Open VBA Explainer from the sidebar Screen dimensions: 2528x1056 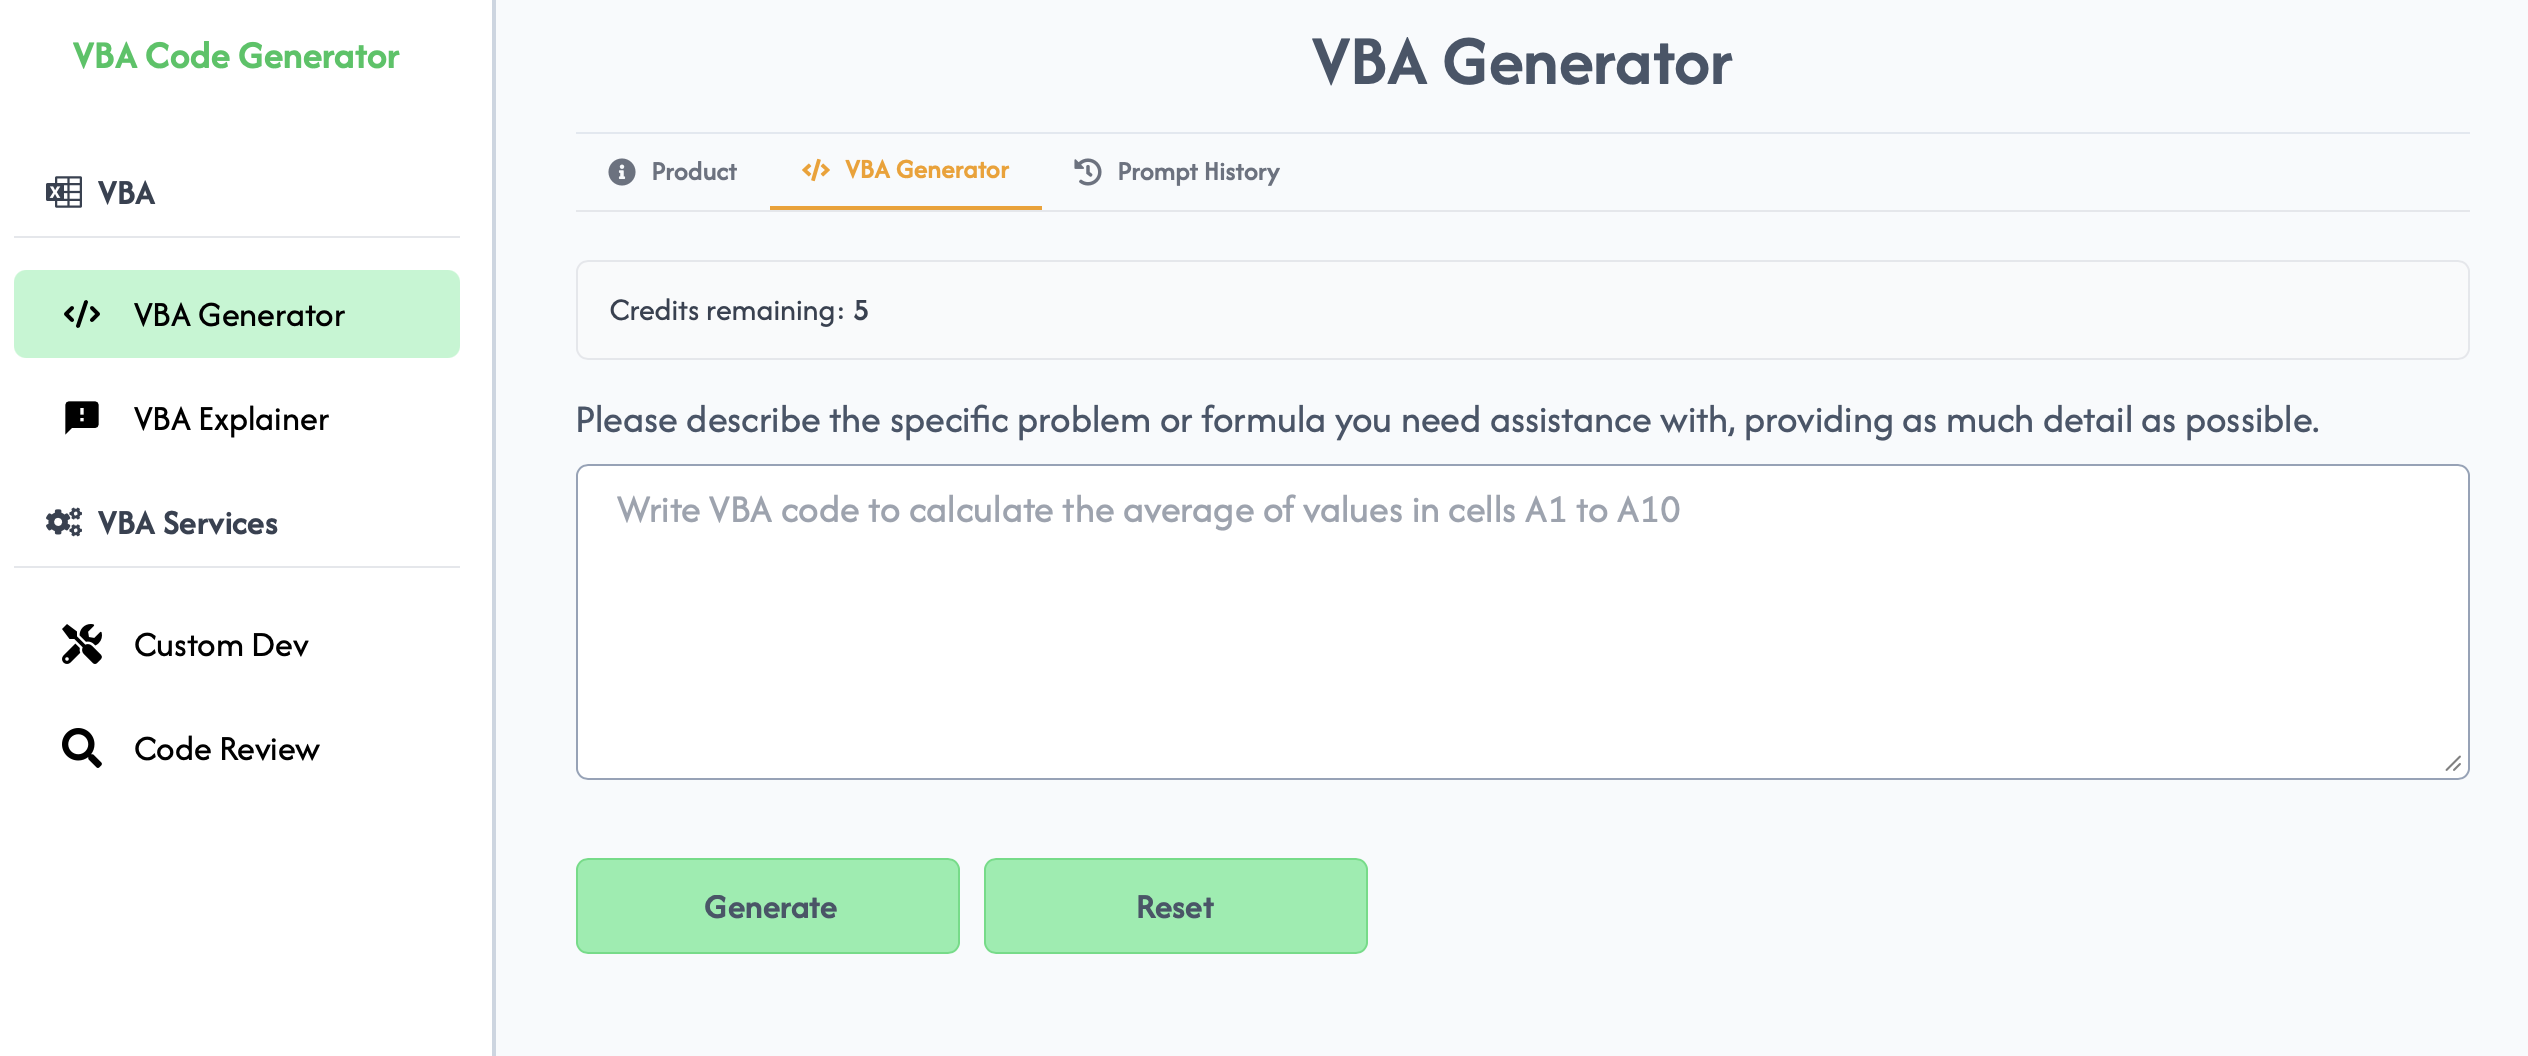[x=232, y=418]
